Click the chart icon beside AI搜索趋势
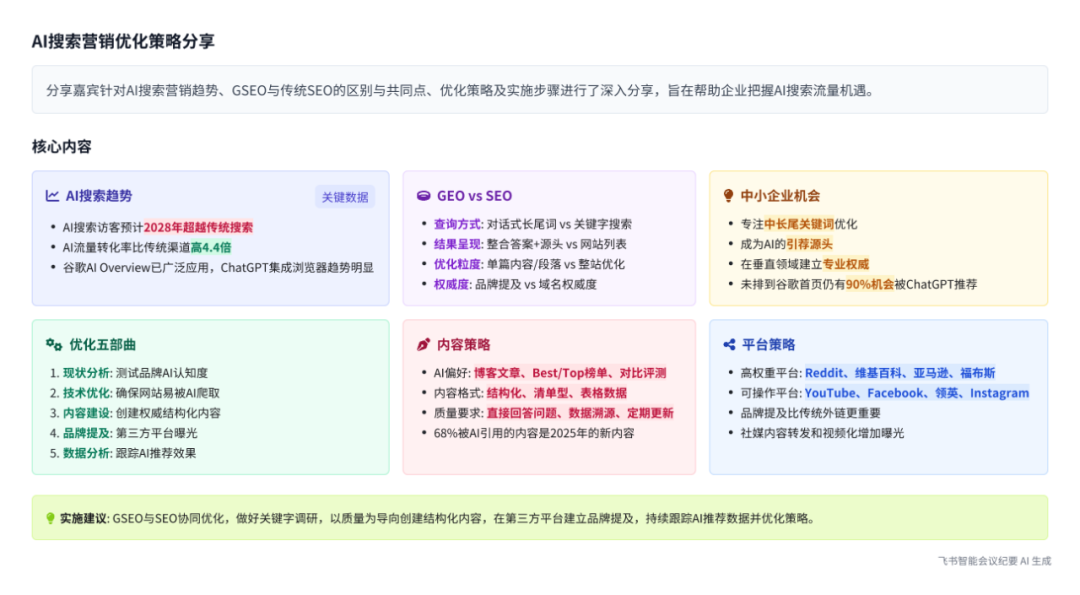 click(x=52, y=196)
